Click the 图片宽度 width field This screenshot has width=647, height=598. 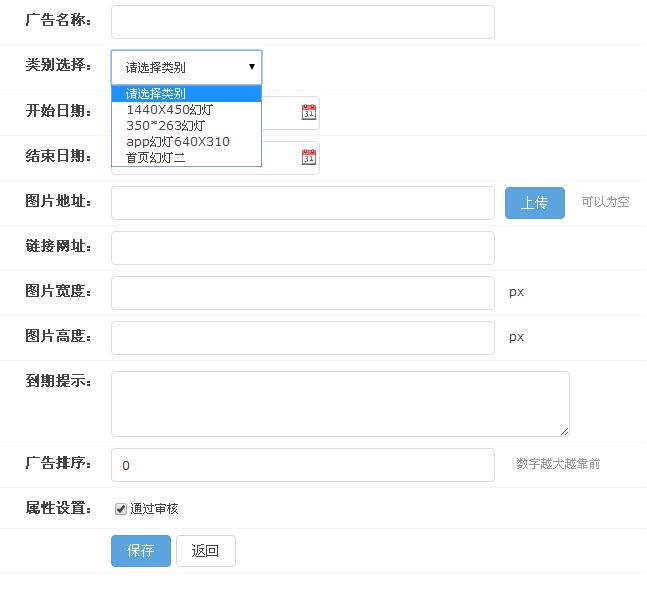tap(302, 293)
